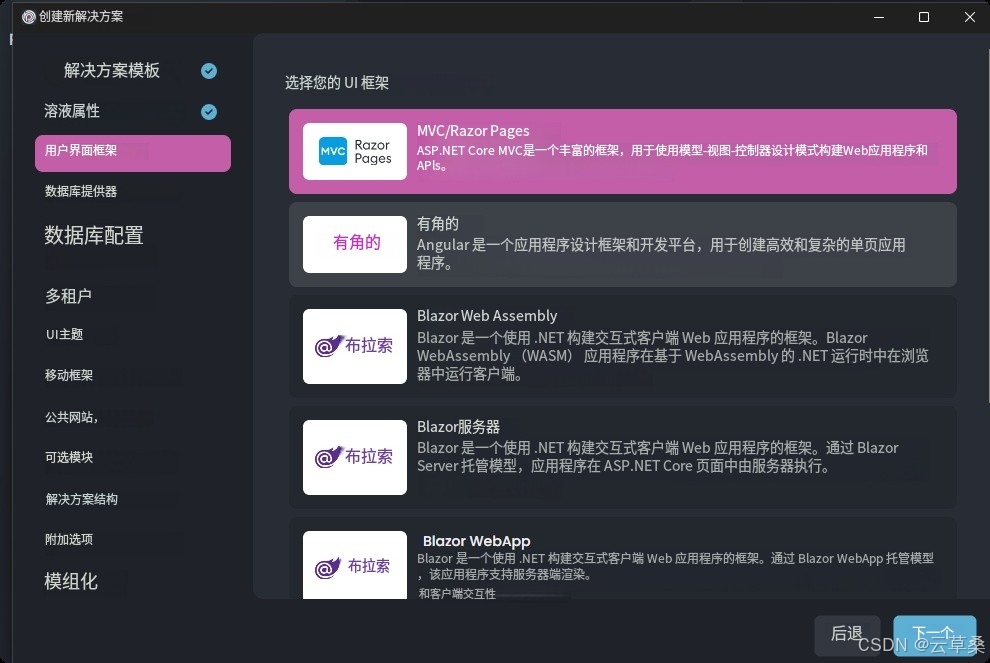Open the 解决方案结构 step
Image resolution: width=990 pixels, height=663 pixels.
81,499
